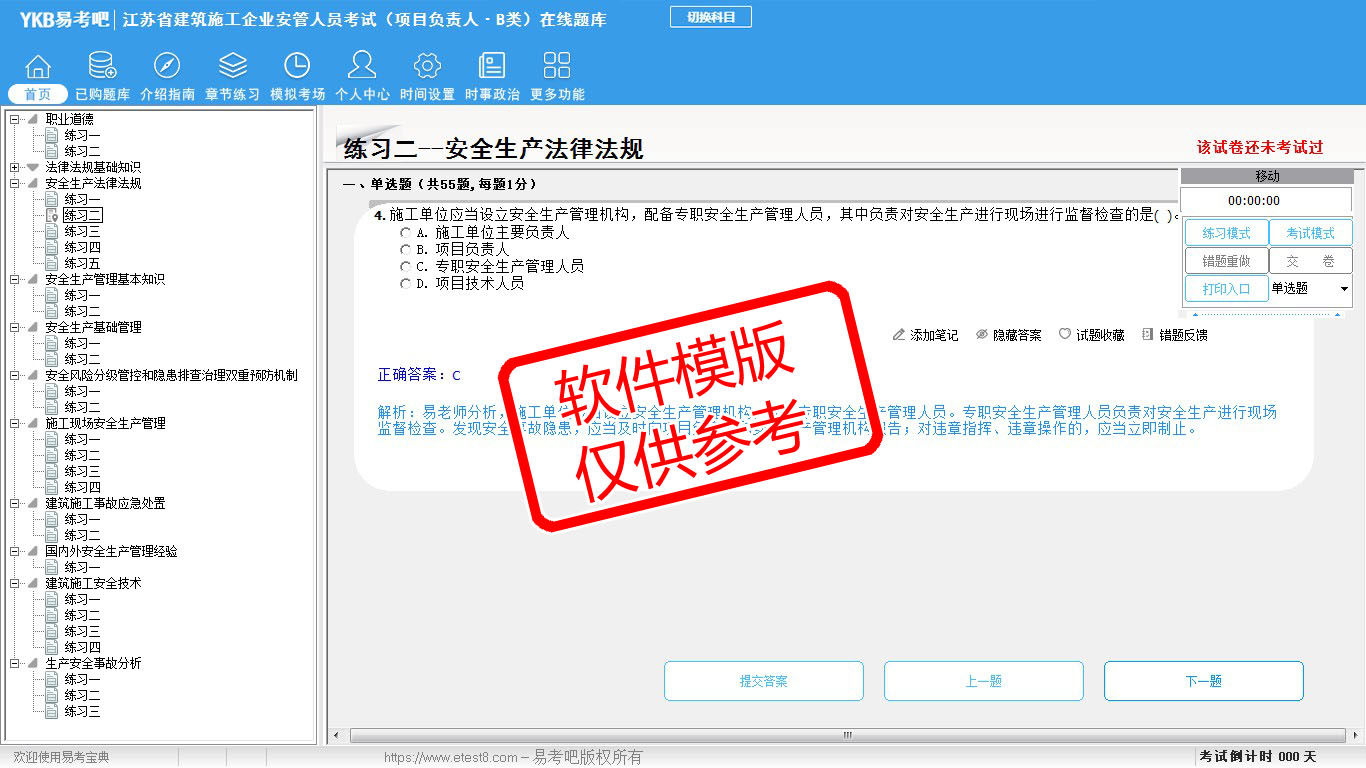Image resolution: width=1366 pixels, height=768 pixels.
Task: Click the 00:00:00 timer field
Action: (1266, 201)
